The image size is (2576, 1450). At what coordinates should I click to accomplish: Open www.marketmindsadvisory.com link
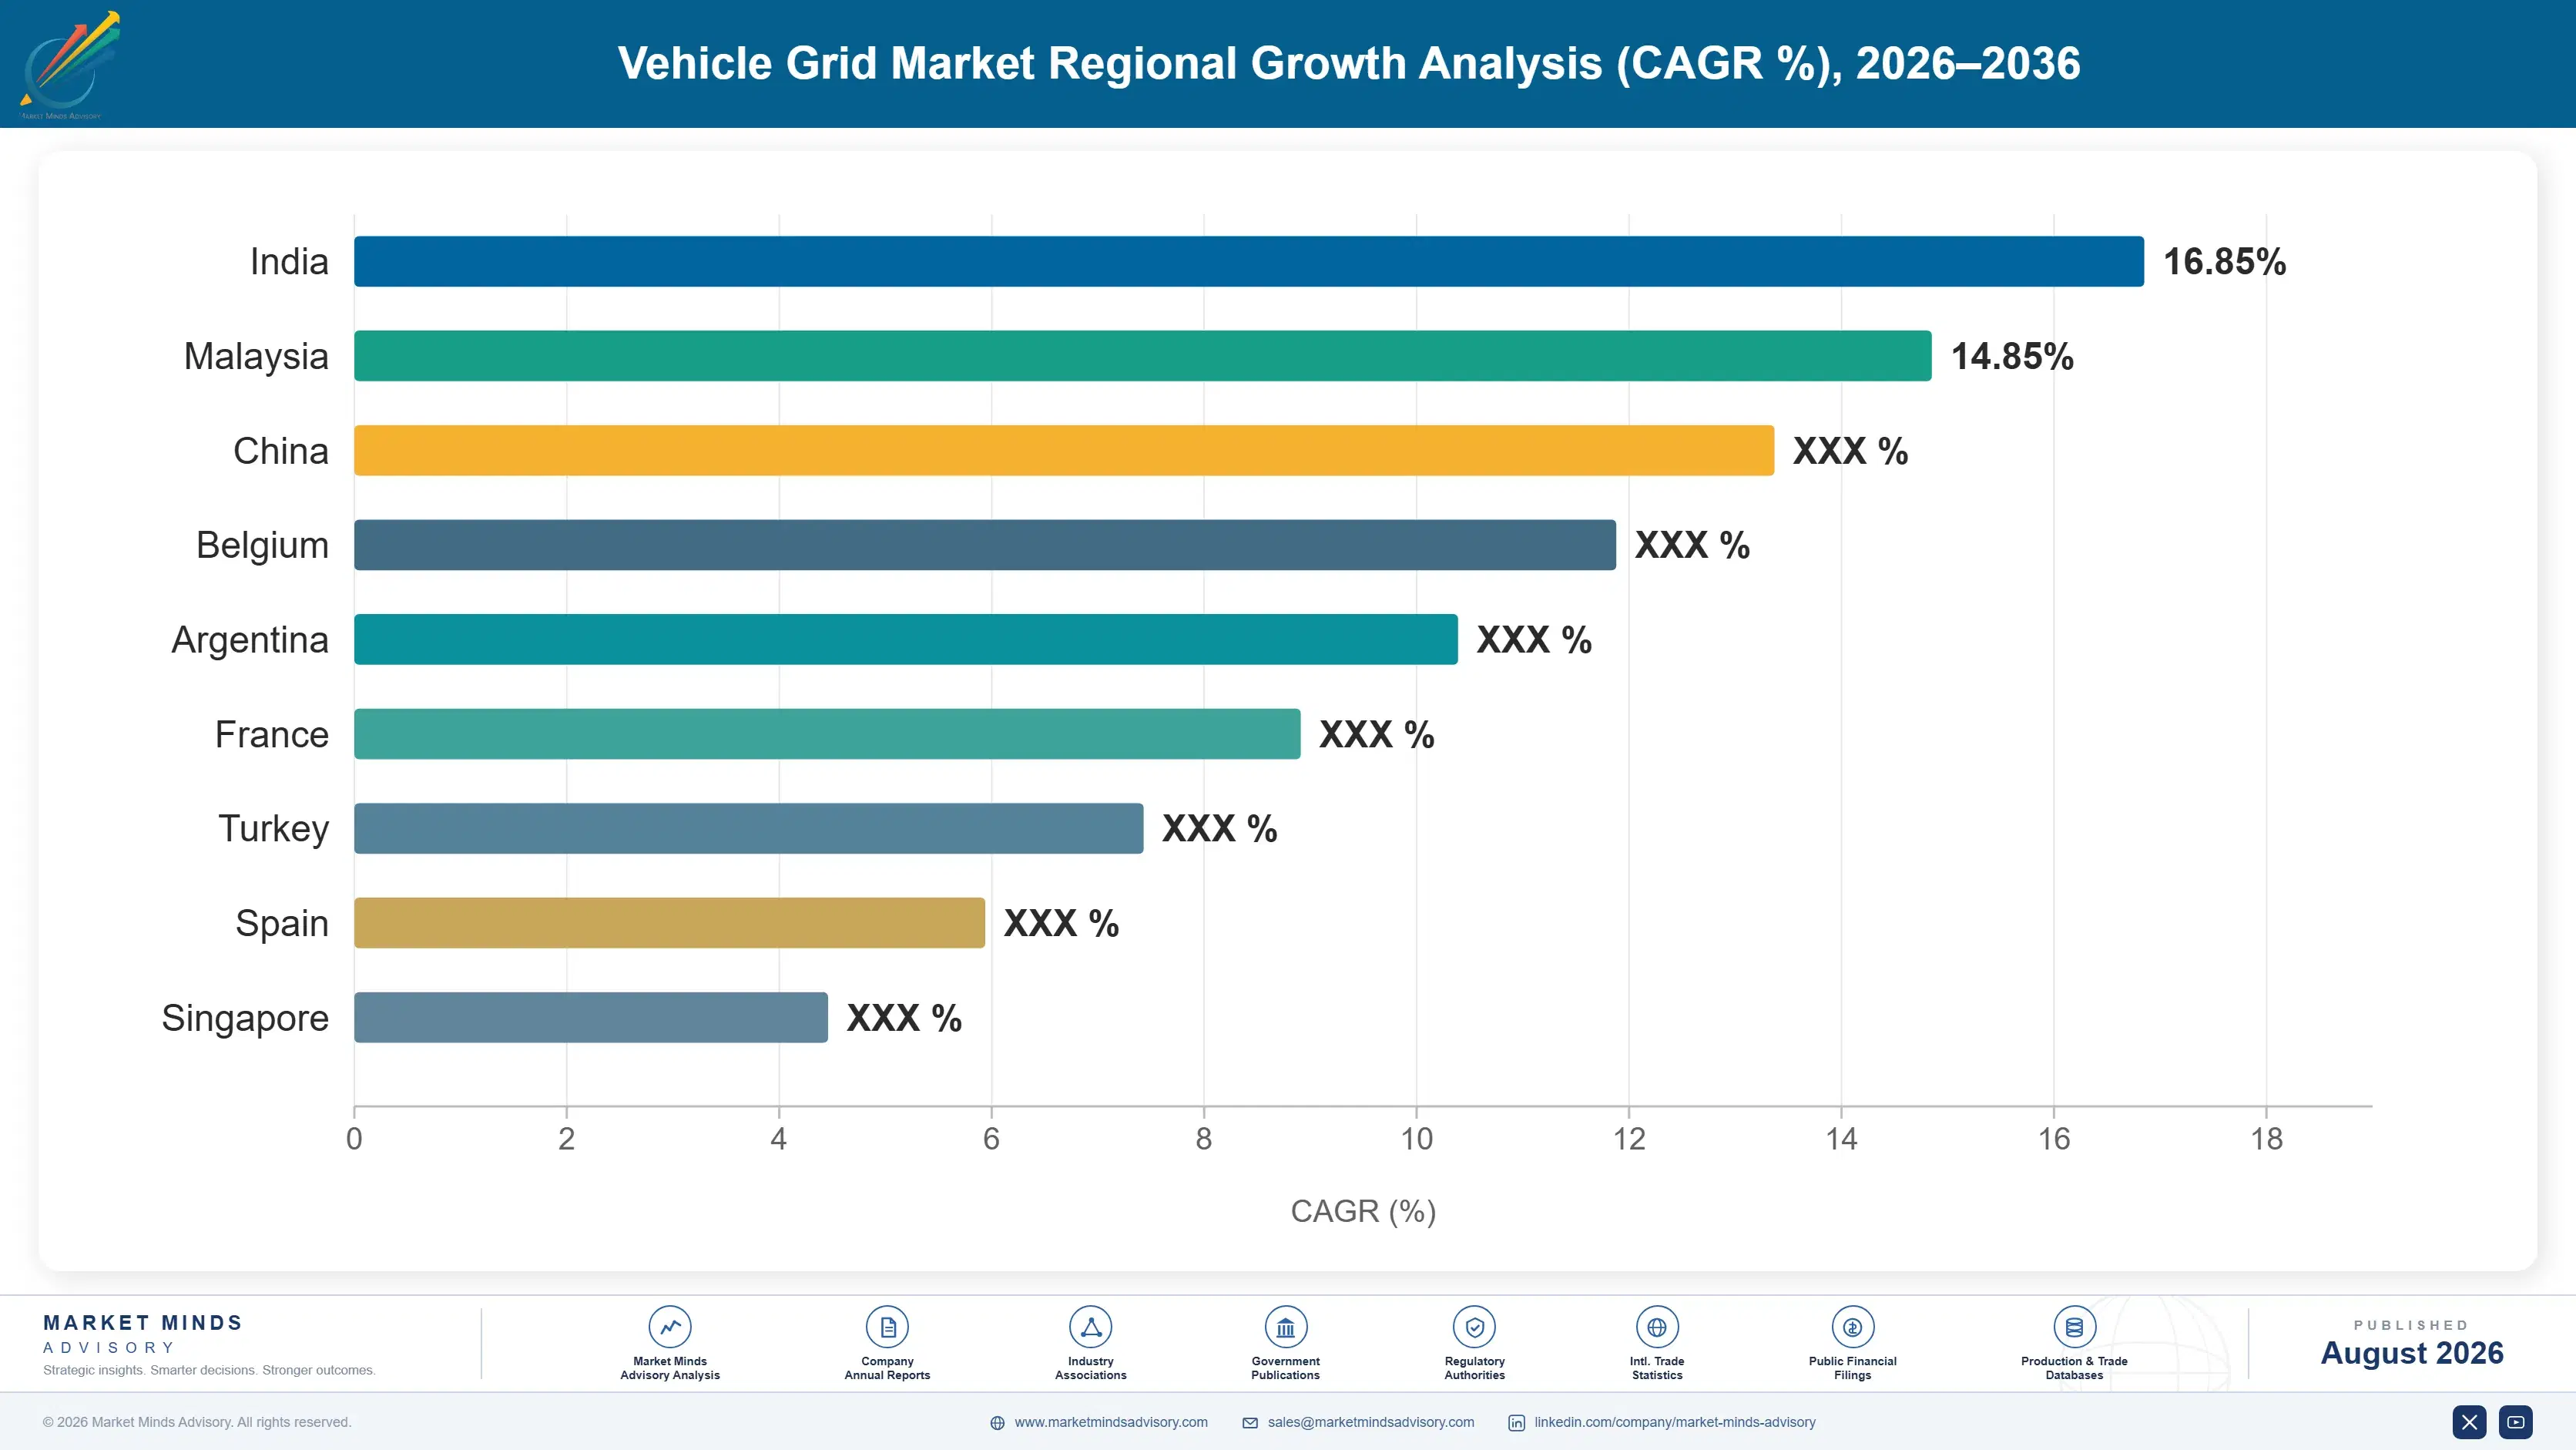tap(1111, 1422)
